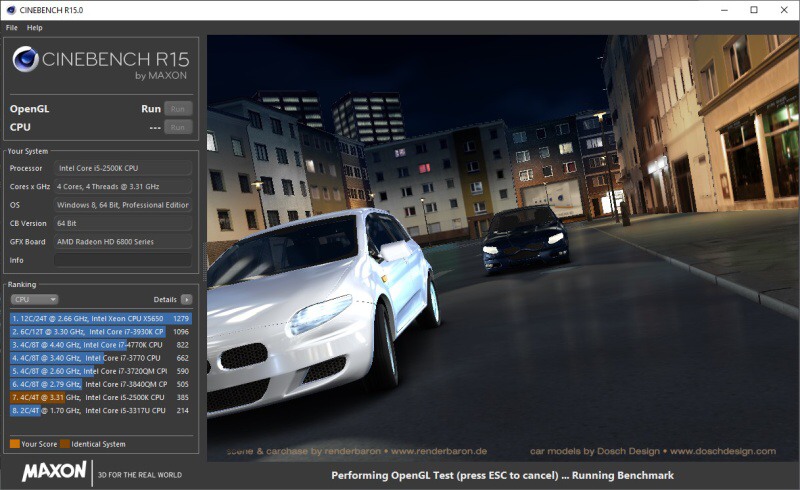Open the Help menu
Viewport: 800px width, 490px height.
click(x=35, y=28)
